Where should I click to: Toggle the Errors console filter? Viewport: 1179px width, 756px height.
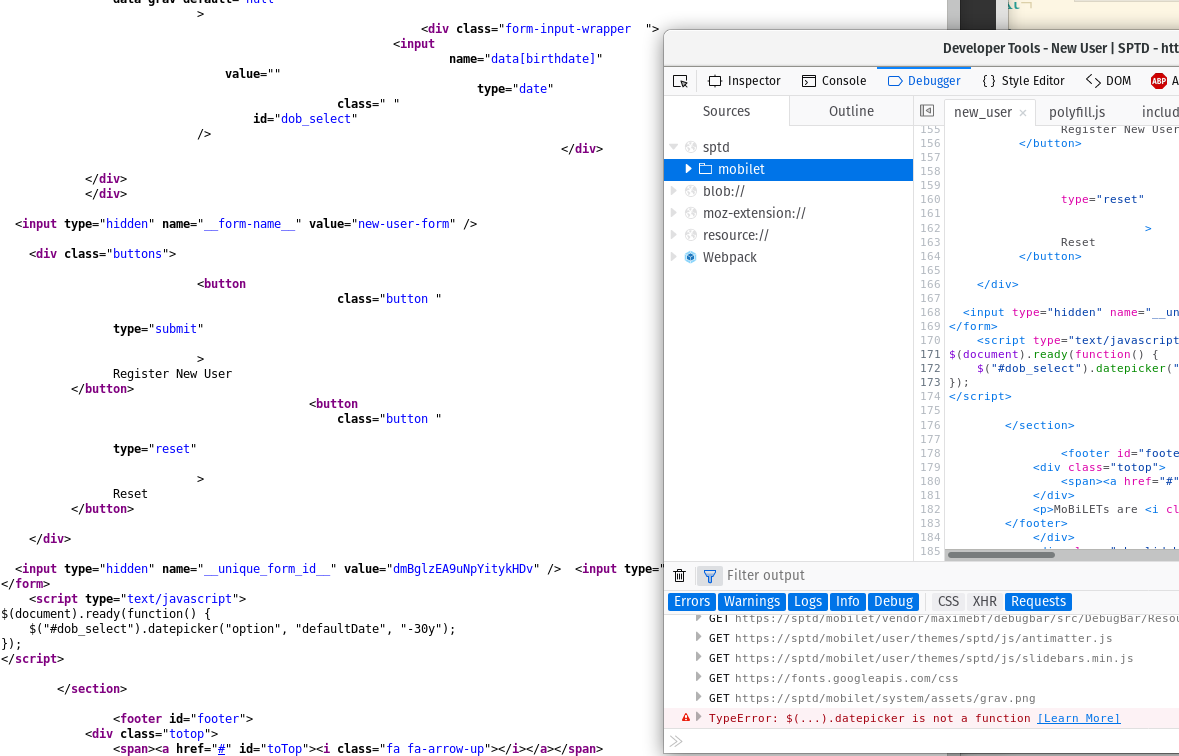tap(692, 602)
